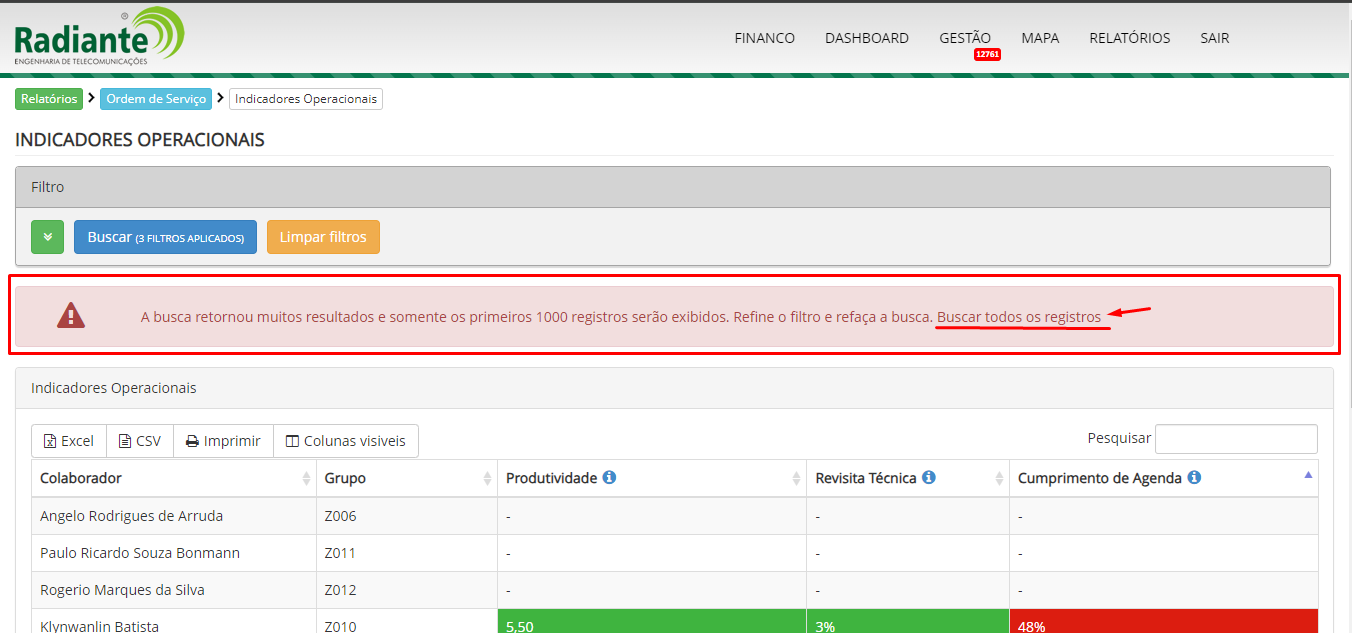Click the Revisita Técnica info icon
Screen dimensions: 1352x633
928,478
